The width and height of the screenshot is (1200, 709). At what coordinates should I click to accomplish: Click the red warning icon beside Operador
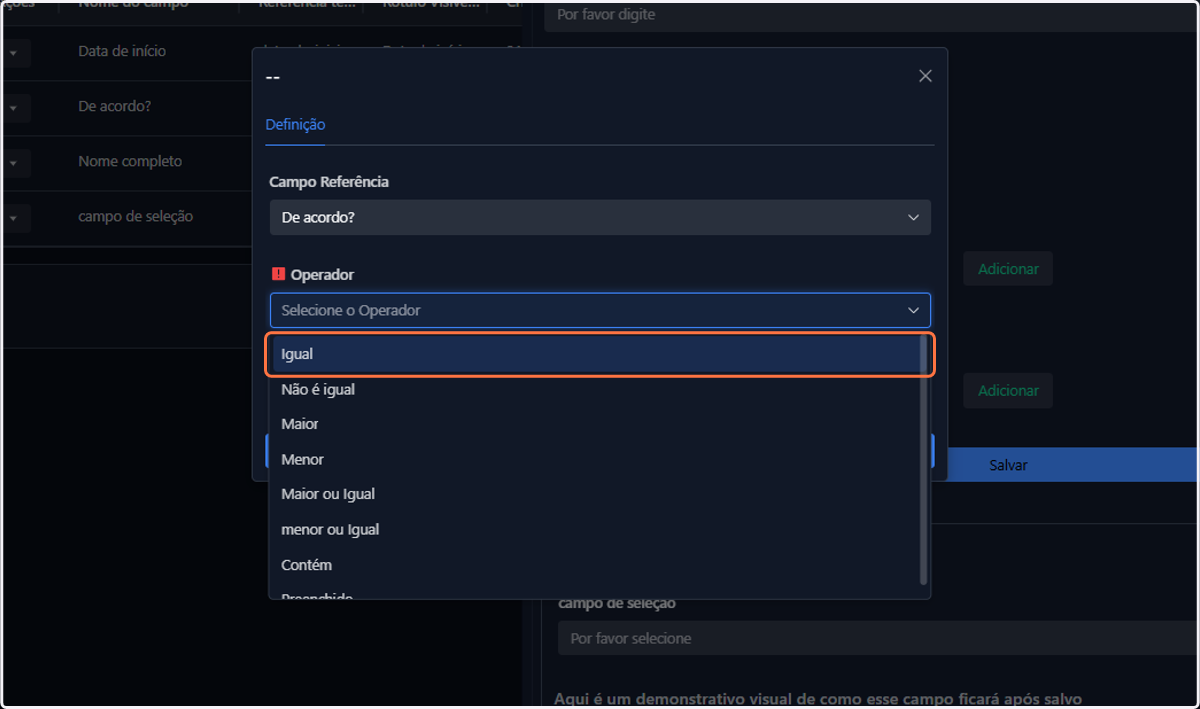coord(278,274)
